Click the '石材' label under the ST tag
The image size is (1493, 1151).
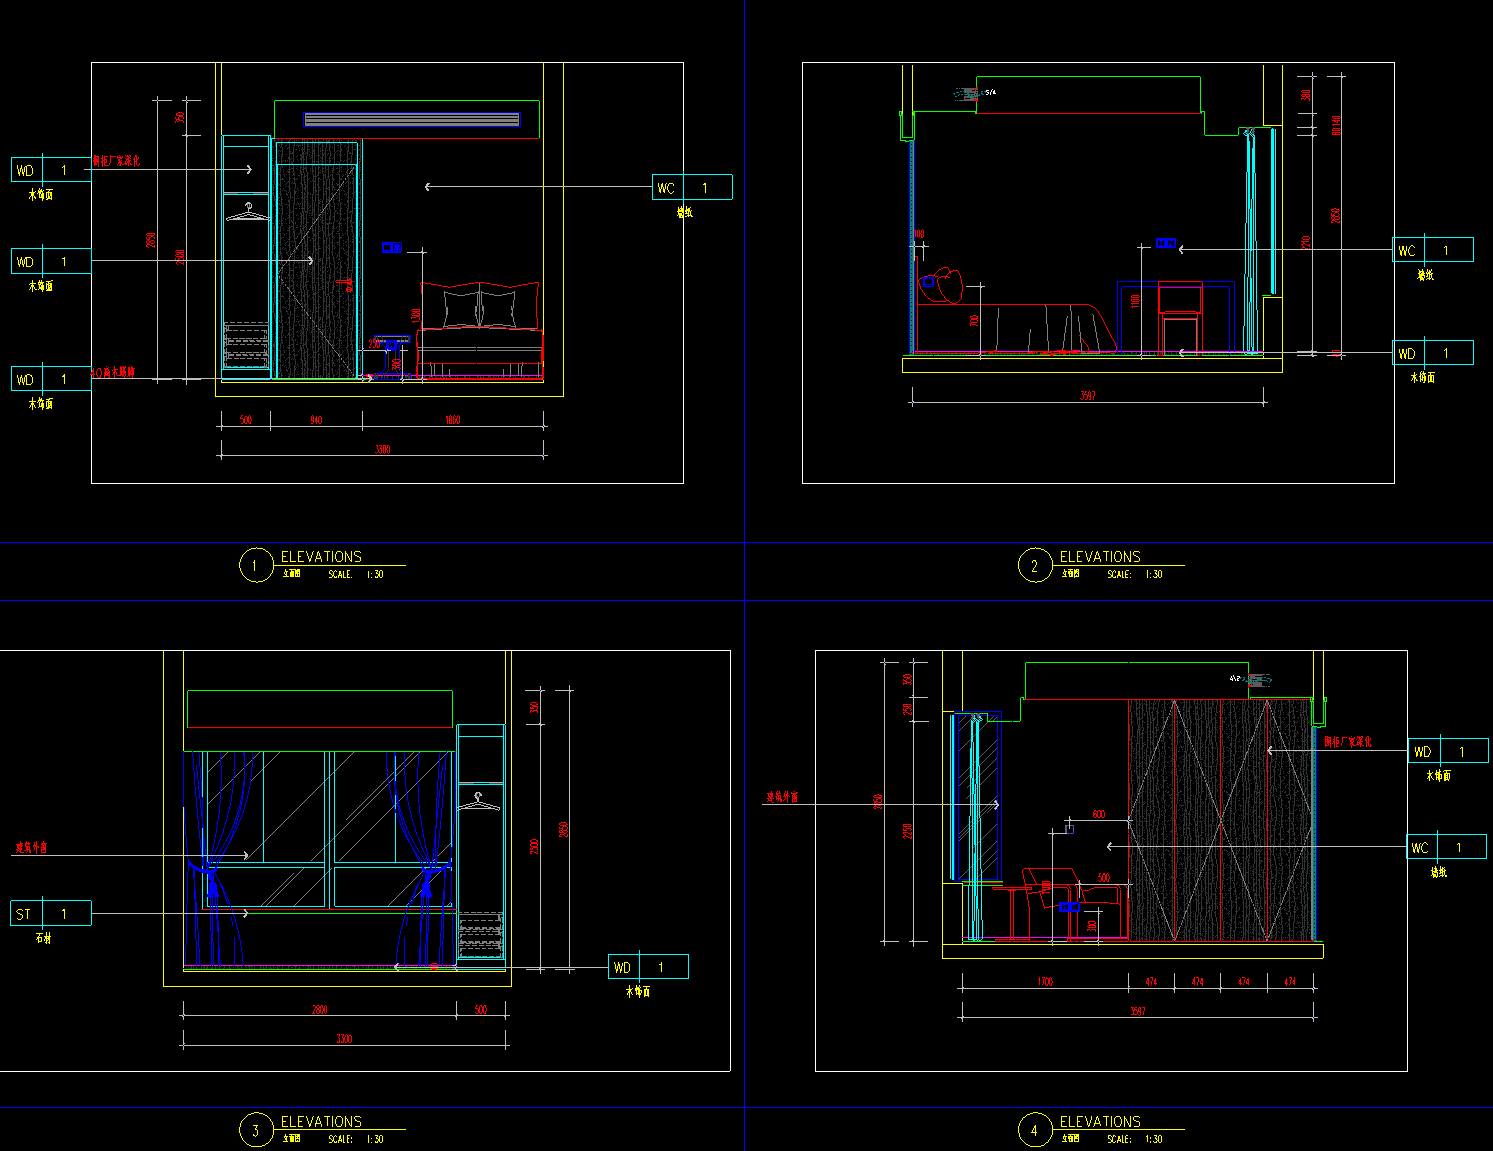click(x=43, y=938)
